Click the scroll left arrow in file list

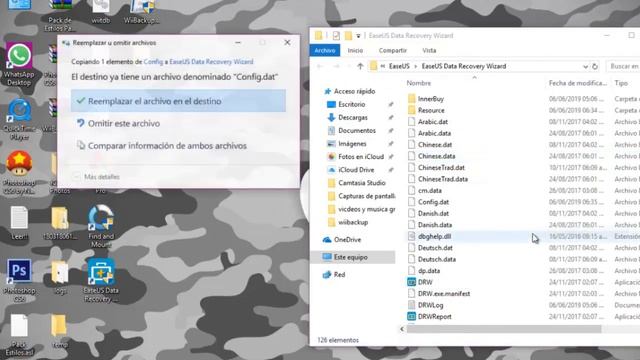[x=402, y=329]
